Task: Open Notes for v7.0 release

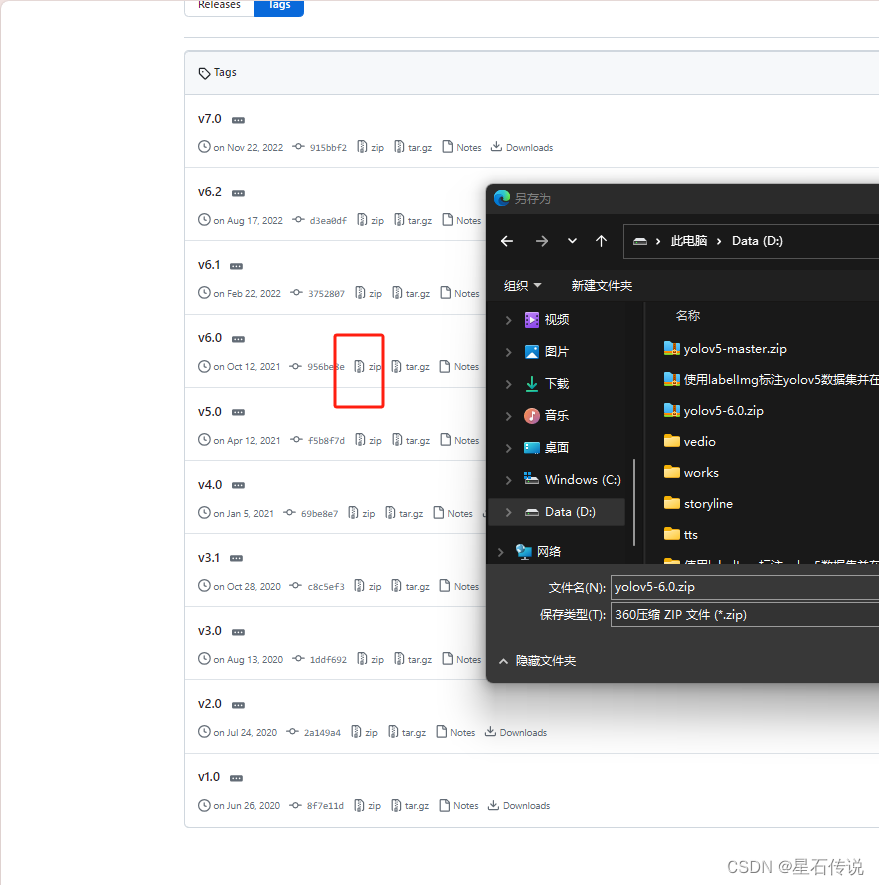Action: click(x=462, y=147)
